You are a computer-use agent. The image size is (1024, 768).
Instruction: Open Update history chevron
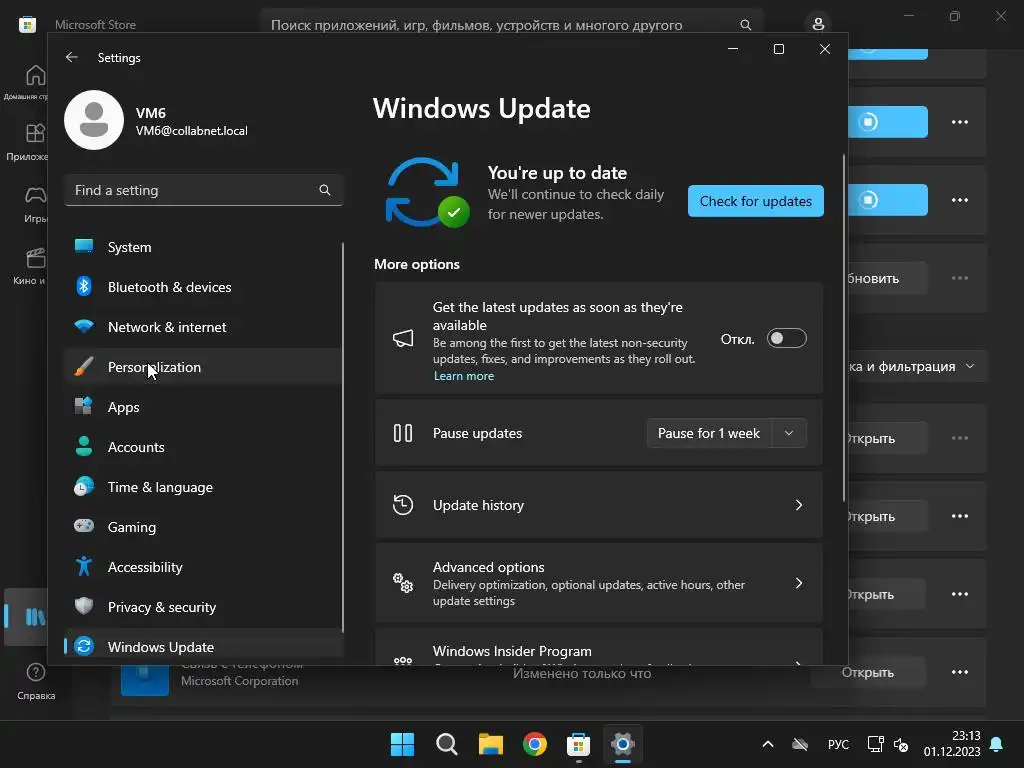[x=799, y=505]
